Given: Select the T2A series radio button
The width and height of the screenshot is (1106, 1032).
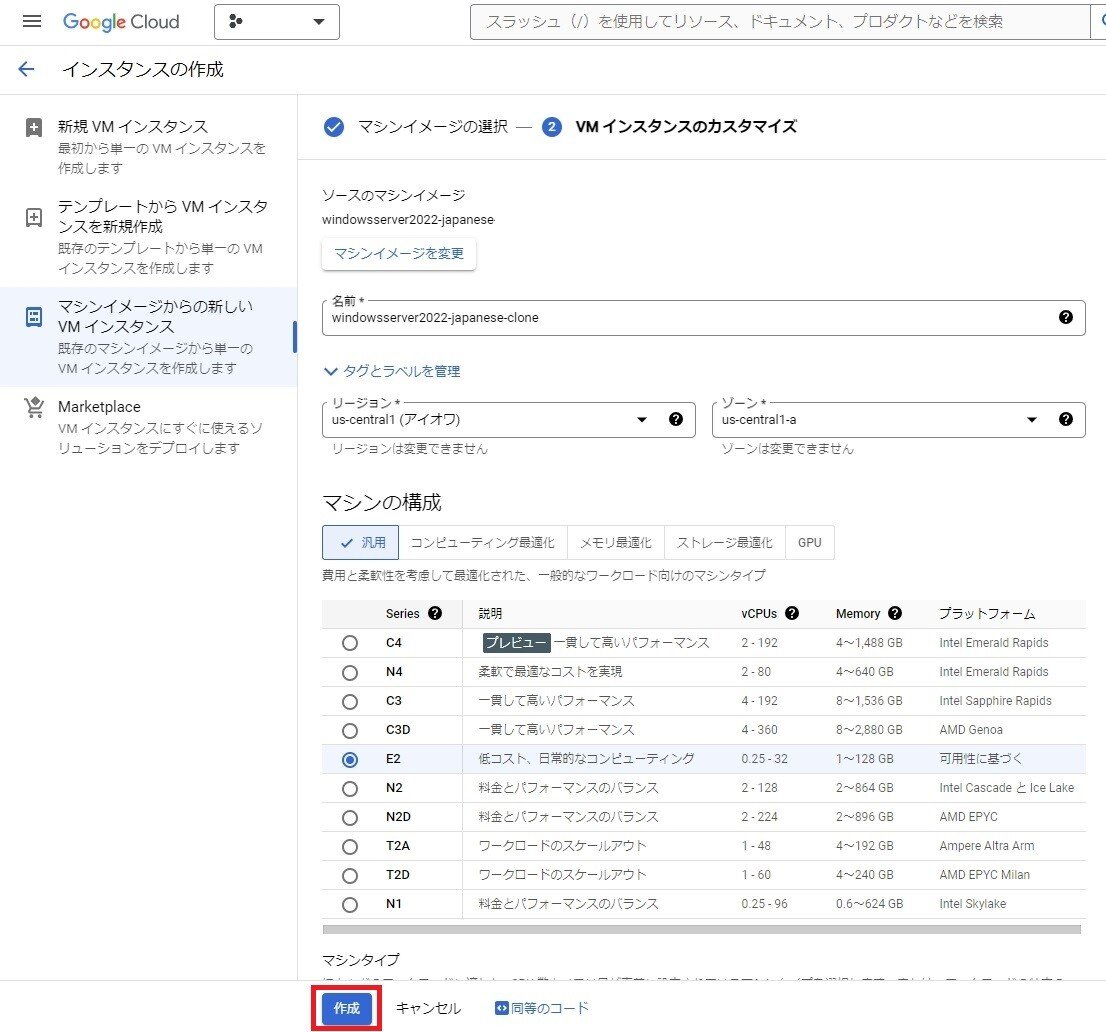Looking at the screenshot, I should coord(350,846).
